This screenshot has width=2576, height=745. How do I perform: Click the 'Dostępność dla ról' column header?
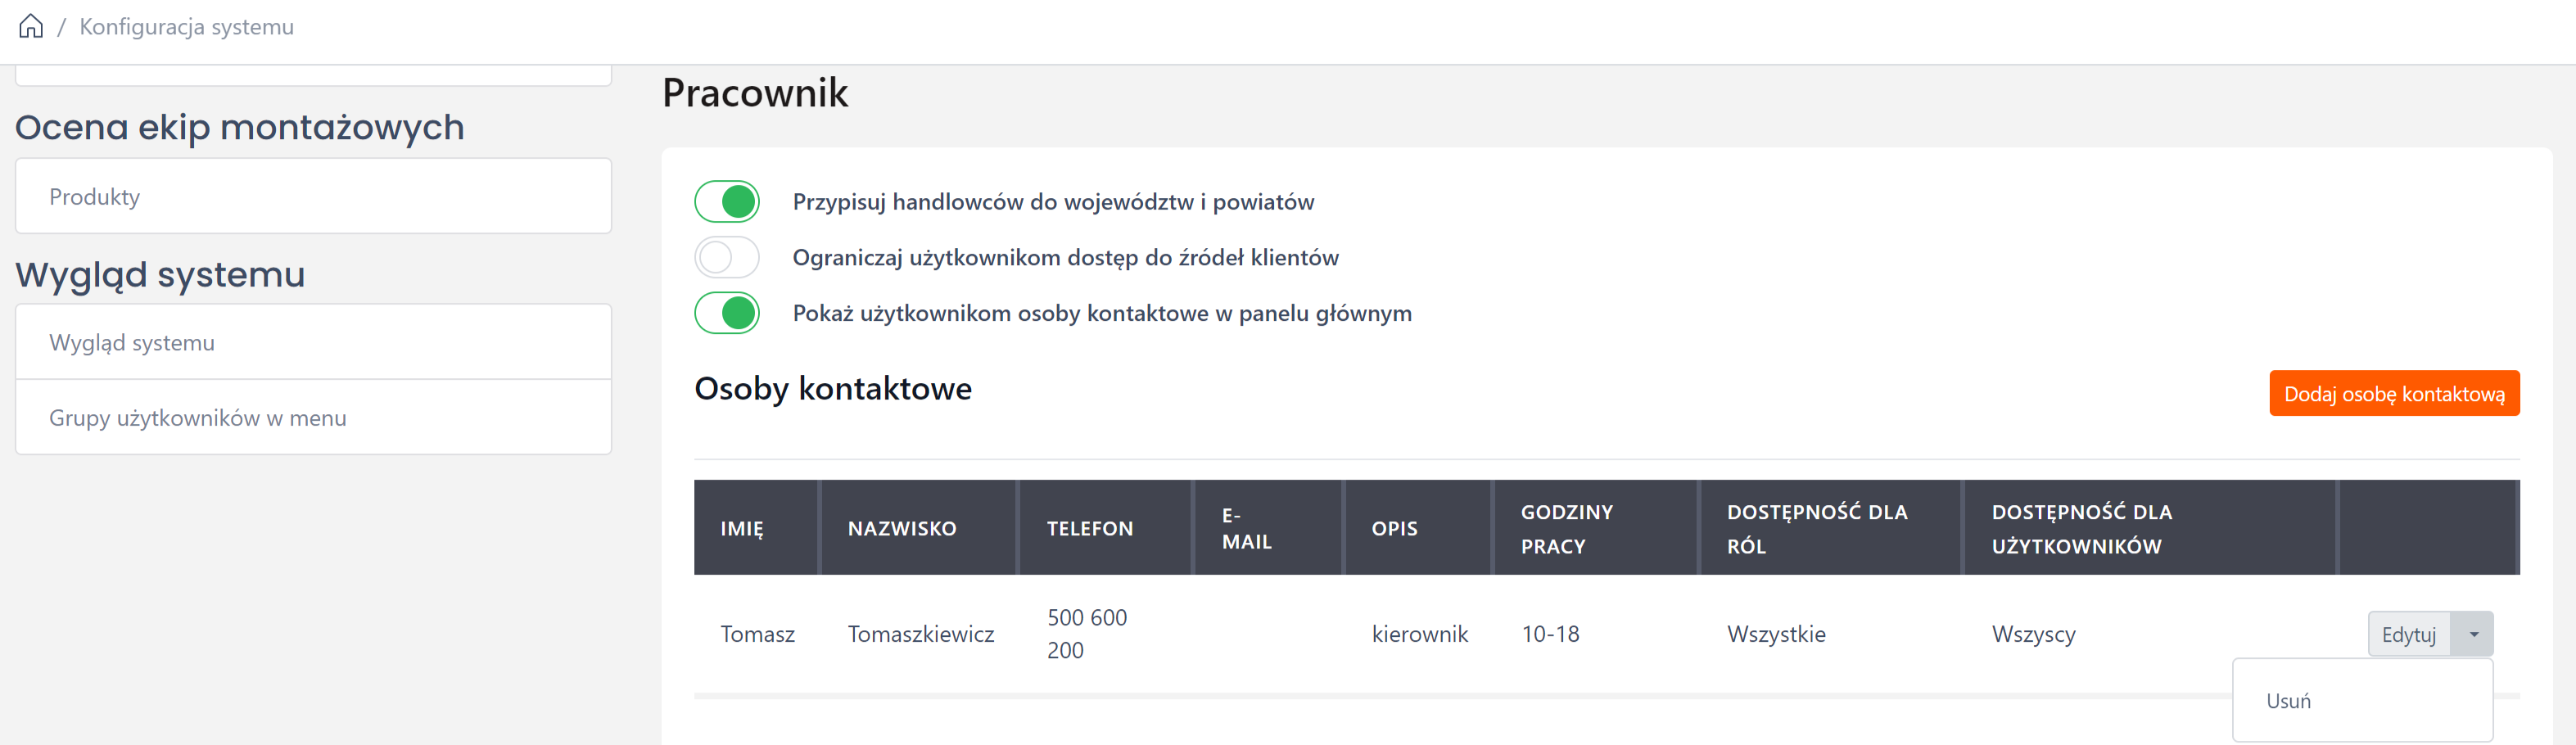[x=1817, y=529]
